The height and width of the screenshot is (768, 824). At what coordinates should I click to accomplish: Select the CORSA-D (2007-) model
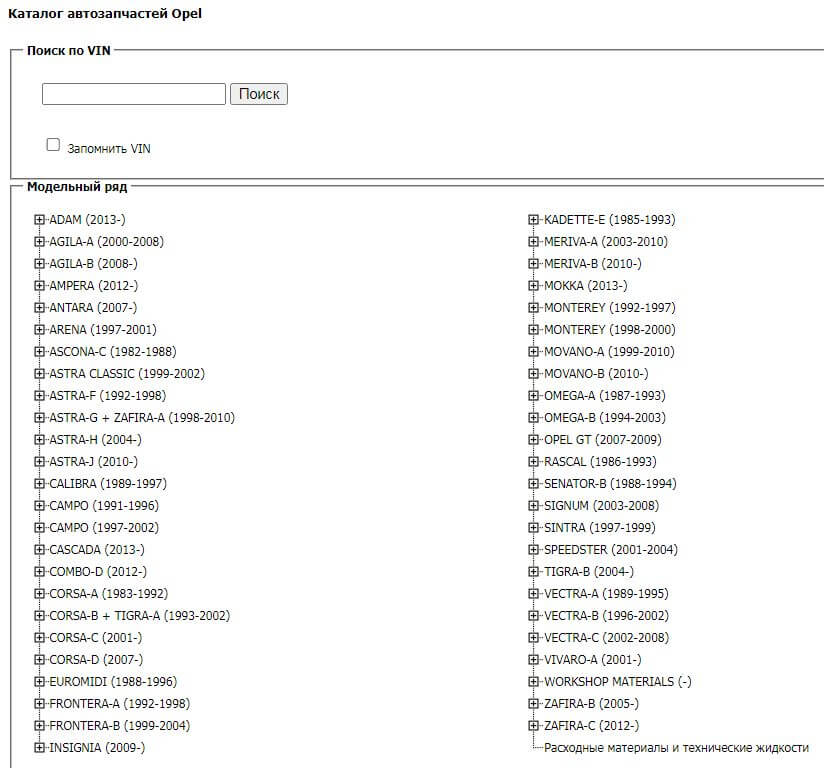pos(96,660)
